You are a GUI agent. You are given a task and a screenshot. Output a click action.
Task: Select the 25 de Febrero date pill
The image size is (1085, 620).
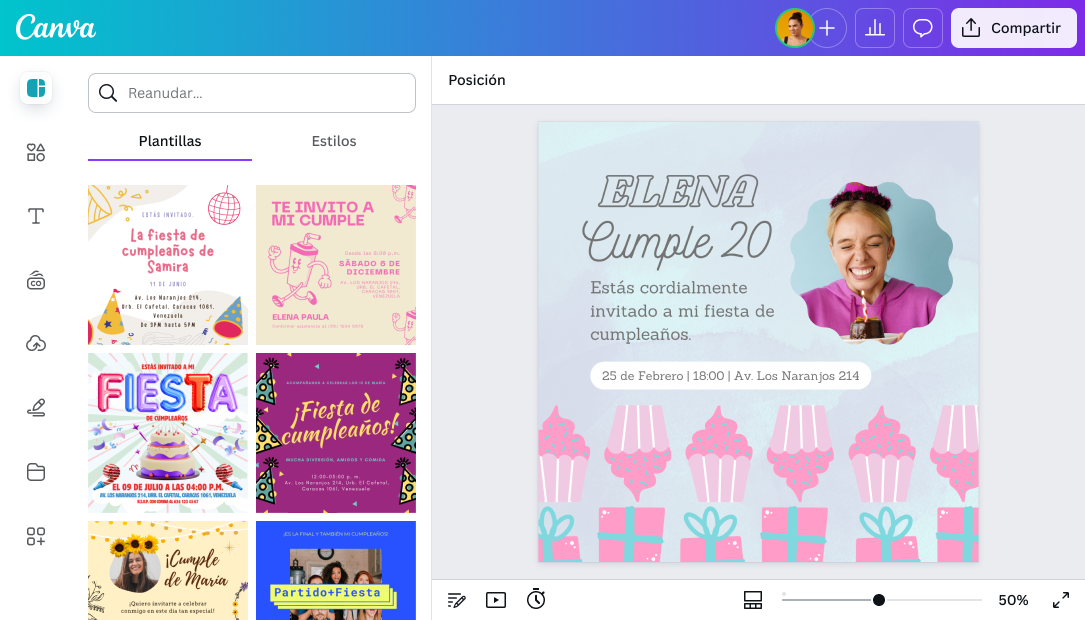(730, 376)
